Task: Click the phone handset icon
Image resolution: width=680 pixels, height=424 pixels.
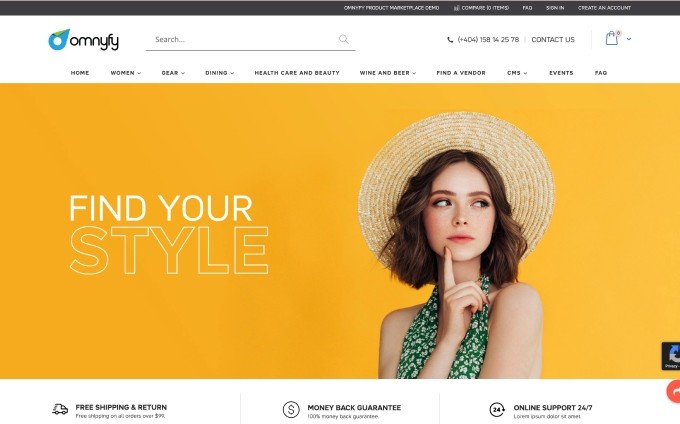Action: tap(450, 39)
